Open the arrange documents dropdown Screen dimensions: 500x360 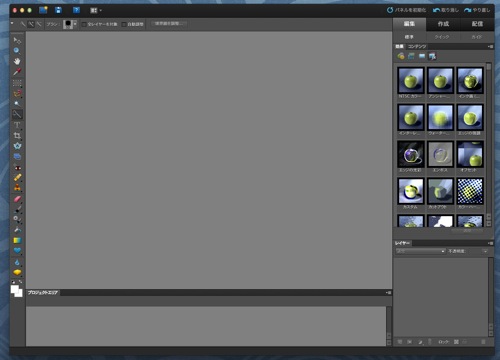[96, 11]
